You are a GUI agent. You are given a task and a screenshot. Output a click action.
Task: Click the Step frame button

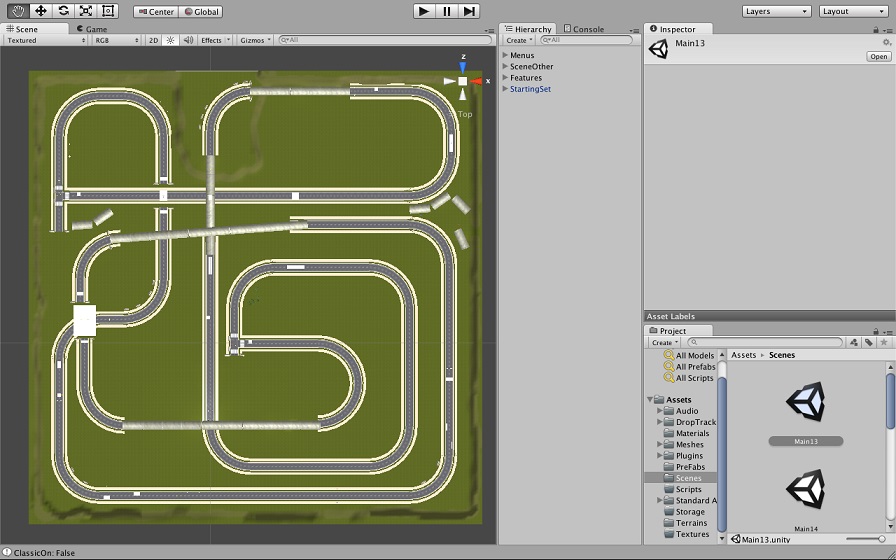pos(469,11)
